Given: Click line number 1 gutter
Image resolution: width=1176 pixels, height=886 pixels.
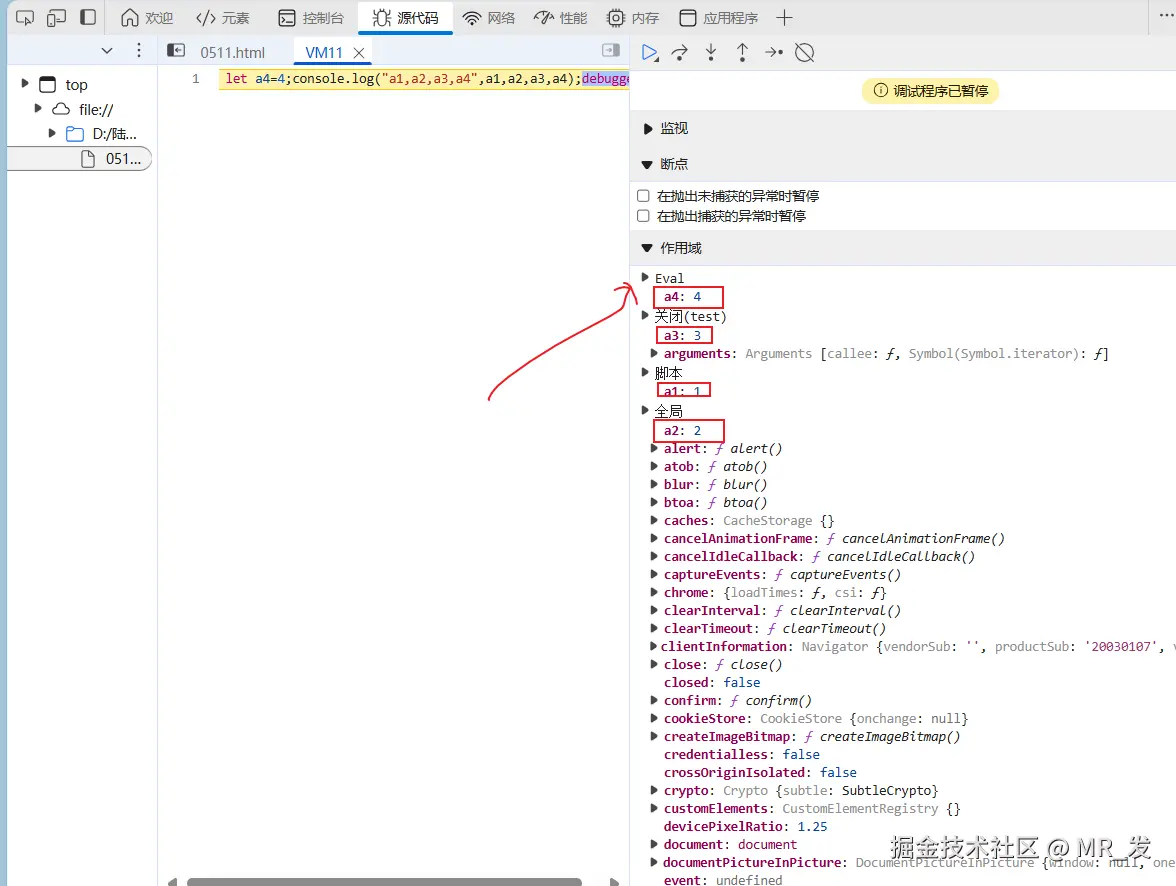Looking at the screenshot, I should pyautogui.click(x=196, y=79).
